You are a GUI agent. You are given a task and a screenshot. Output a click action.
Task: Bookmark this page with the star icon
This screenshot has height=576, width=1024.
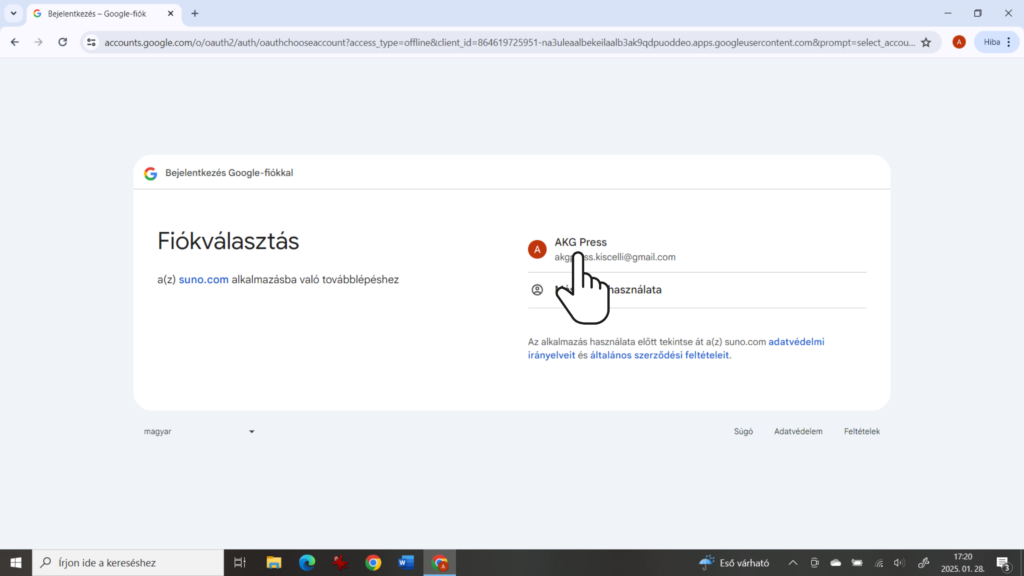(926, 42)
